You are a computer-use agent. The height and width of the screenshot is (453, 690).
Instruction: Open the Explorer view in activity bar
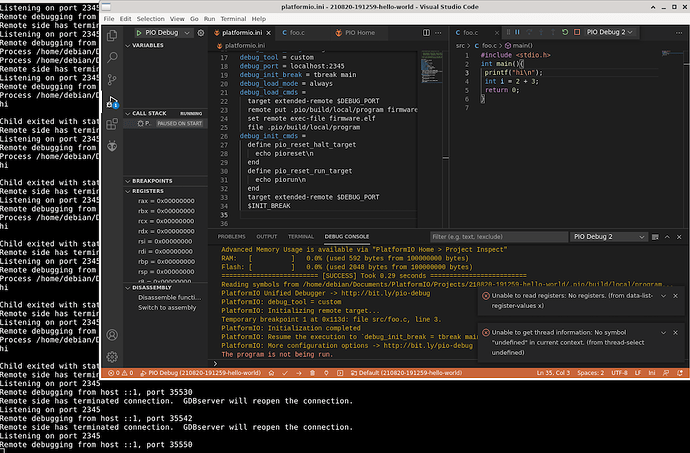click(112, 35)
